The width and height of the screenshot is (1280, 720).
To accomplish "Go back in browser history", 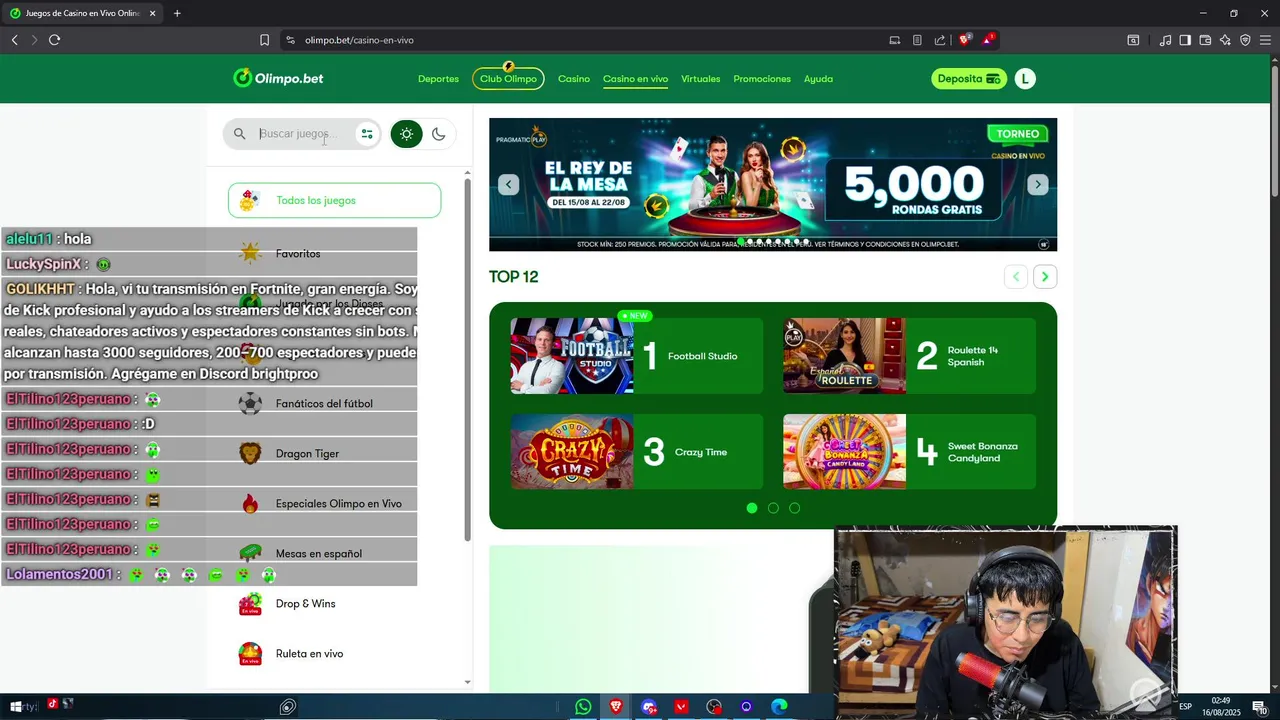I will 14,40.
